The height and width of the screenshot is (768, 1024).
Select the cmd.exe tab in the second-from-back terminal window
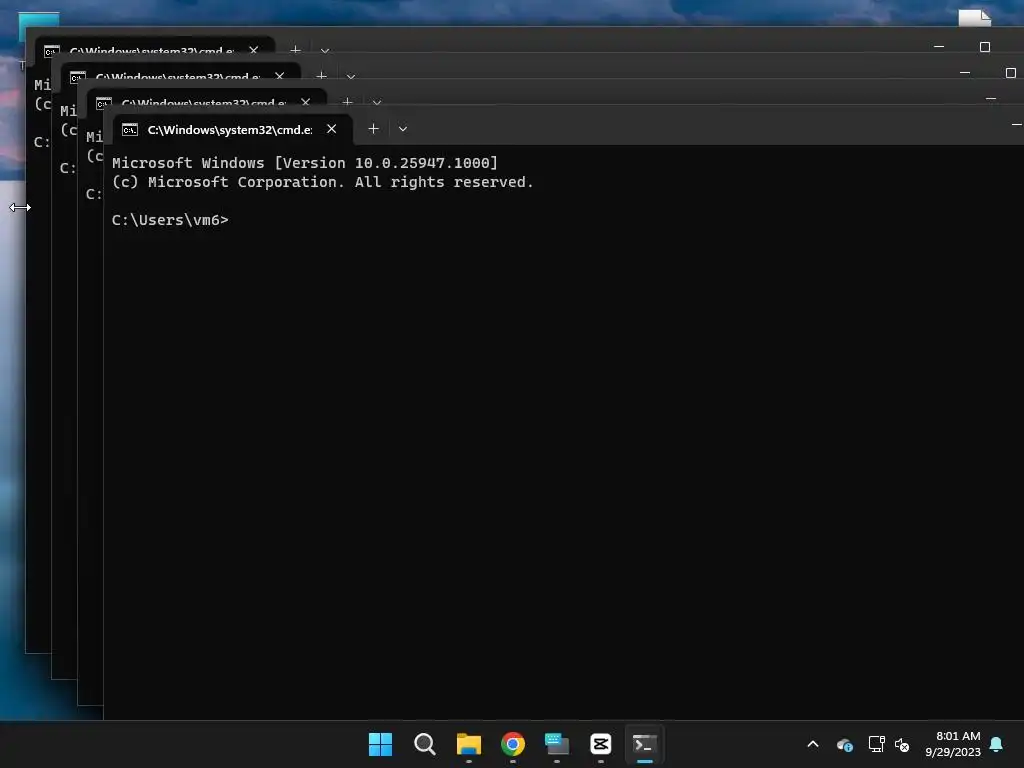click(x=180, y=73)
